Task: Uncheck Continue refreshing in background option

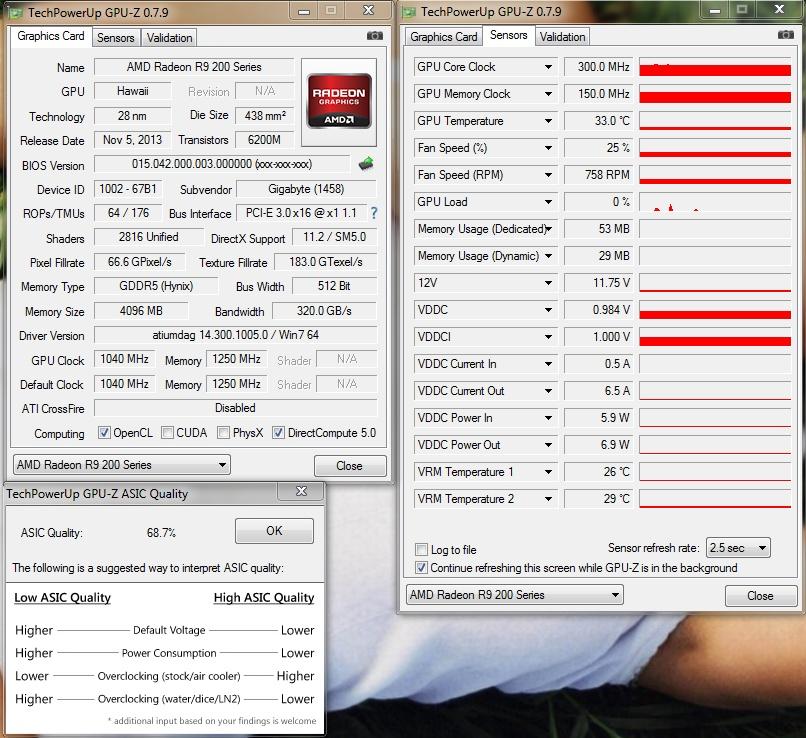Action: (x=422, y=568)
